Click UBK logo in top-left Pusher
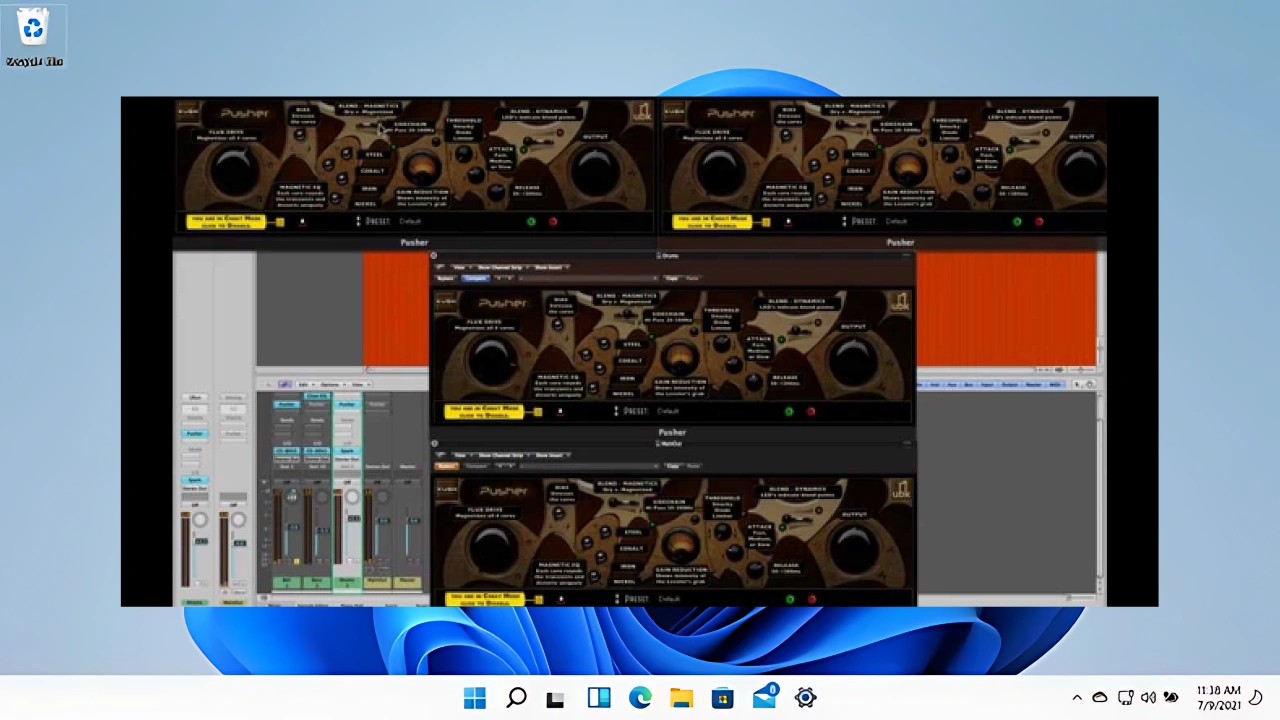The image size is (1280, 720). click(641, 112)
